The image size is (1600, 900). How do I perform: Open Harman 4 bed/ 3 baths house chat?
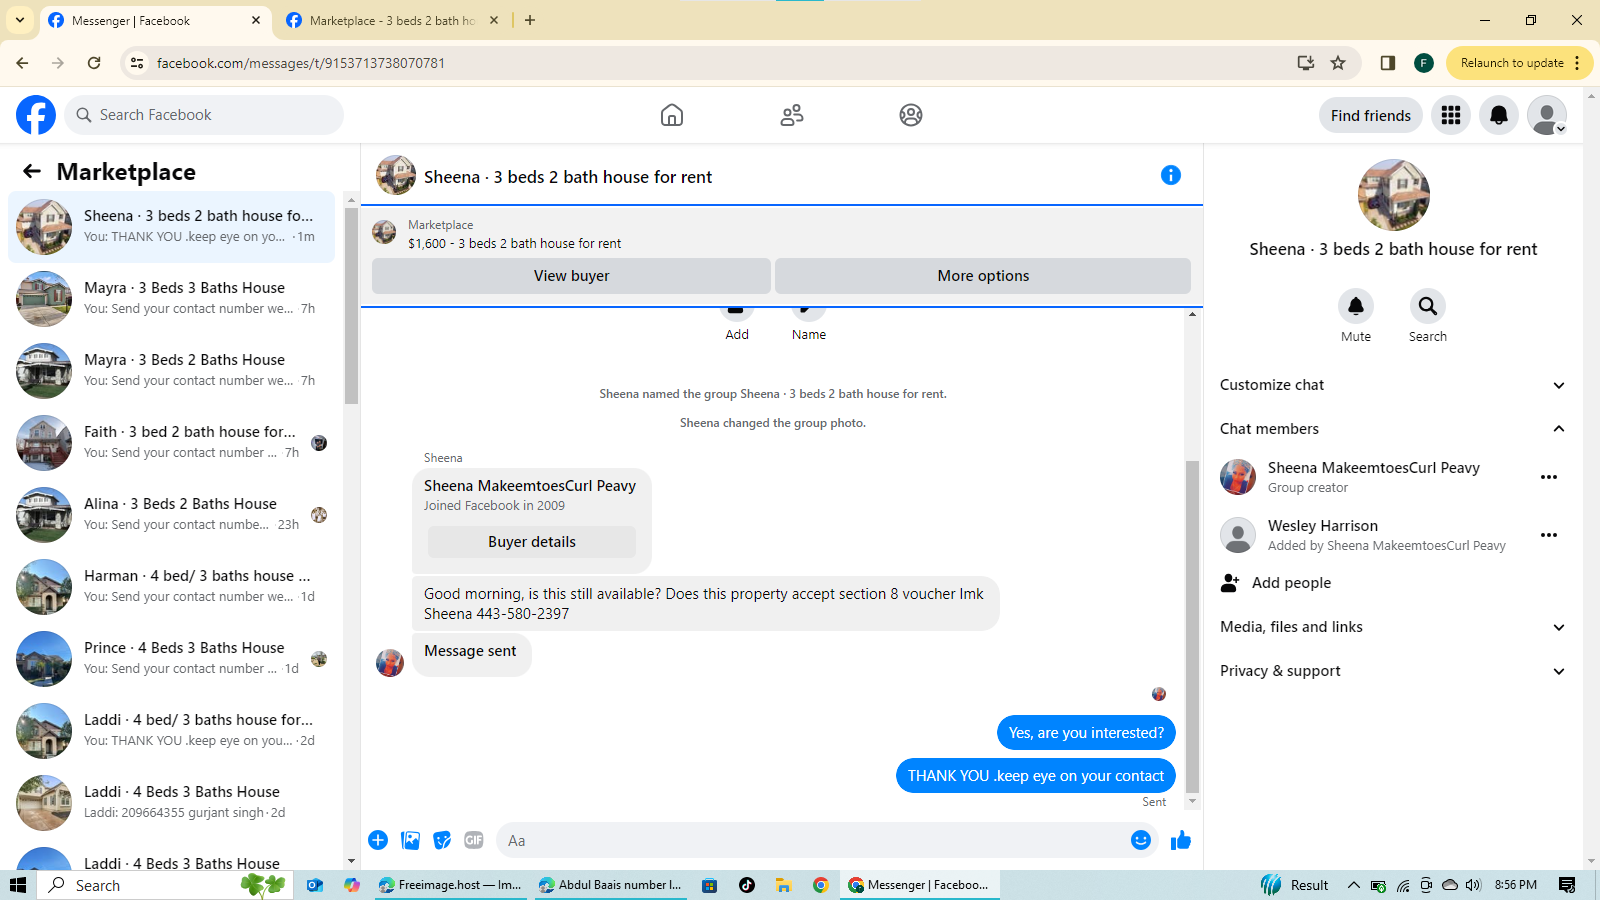click(x=171, y=587)
